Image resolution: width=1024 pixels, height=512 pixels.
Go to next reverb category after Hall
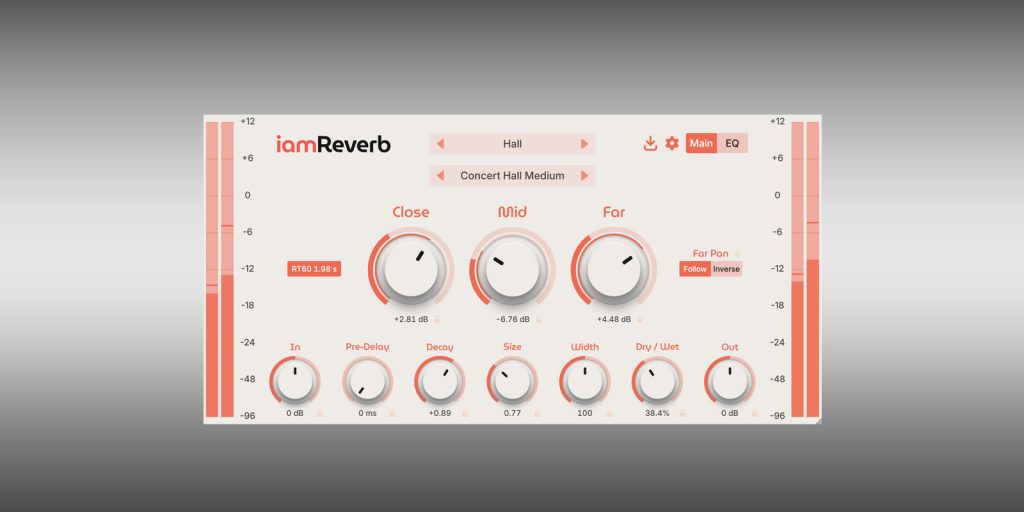[x=584, y=144]
